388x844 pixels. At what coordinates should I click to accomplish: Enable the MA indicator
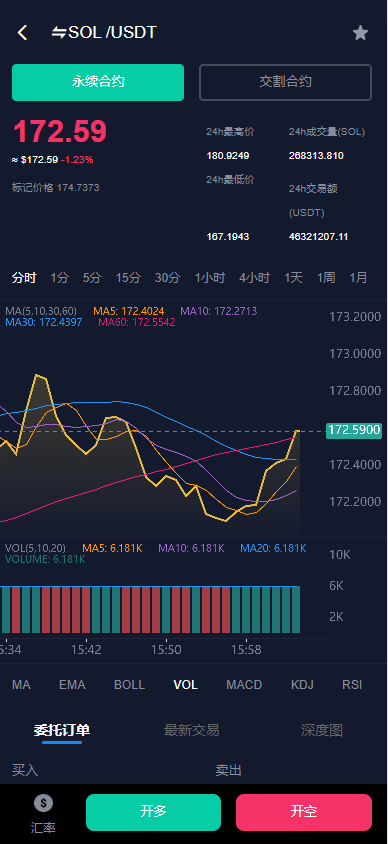click(22, 685)
